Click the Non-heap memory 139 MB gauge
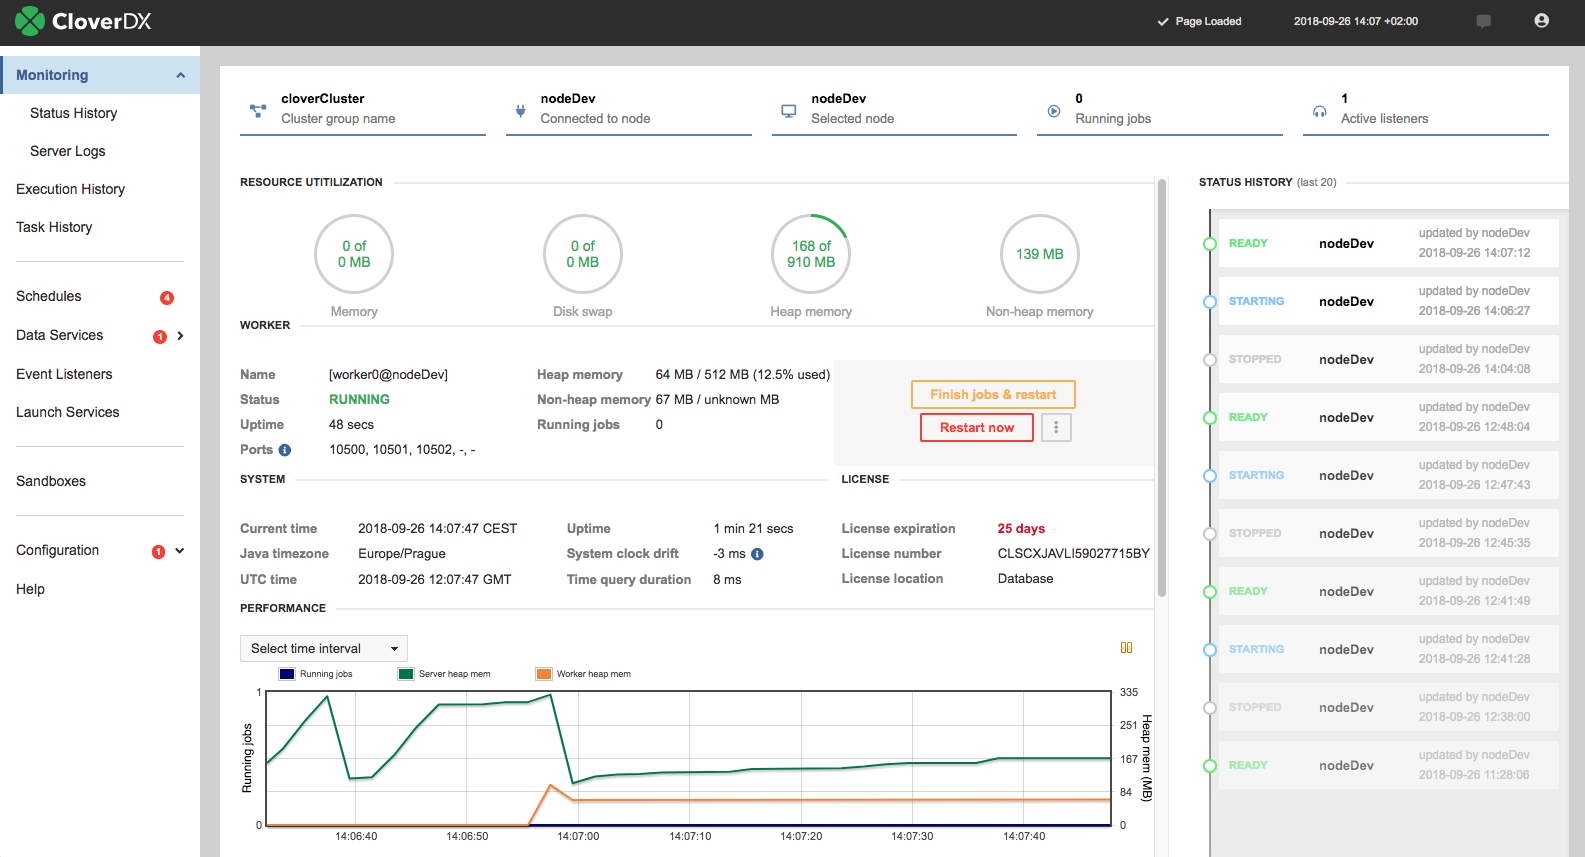The width and height of the screenshot is (1585, 857). point(1040,254)
